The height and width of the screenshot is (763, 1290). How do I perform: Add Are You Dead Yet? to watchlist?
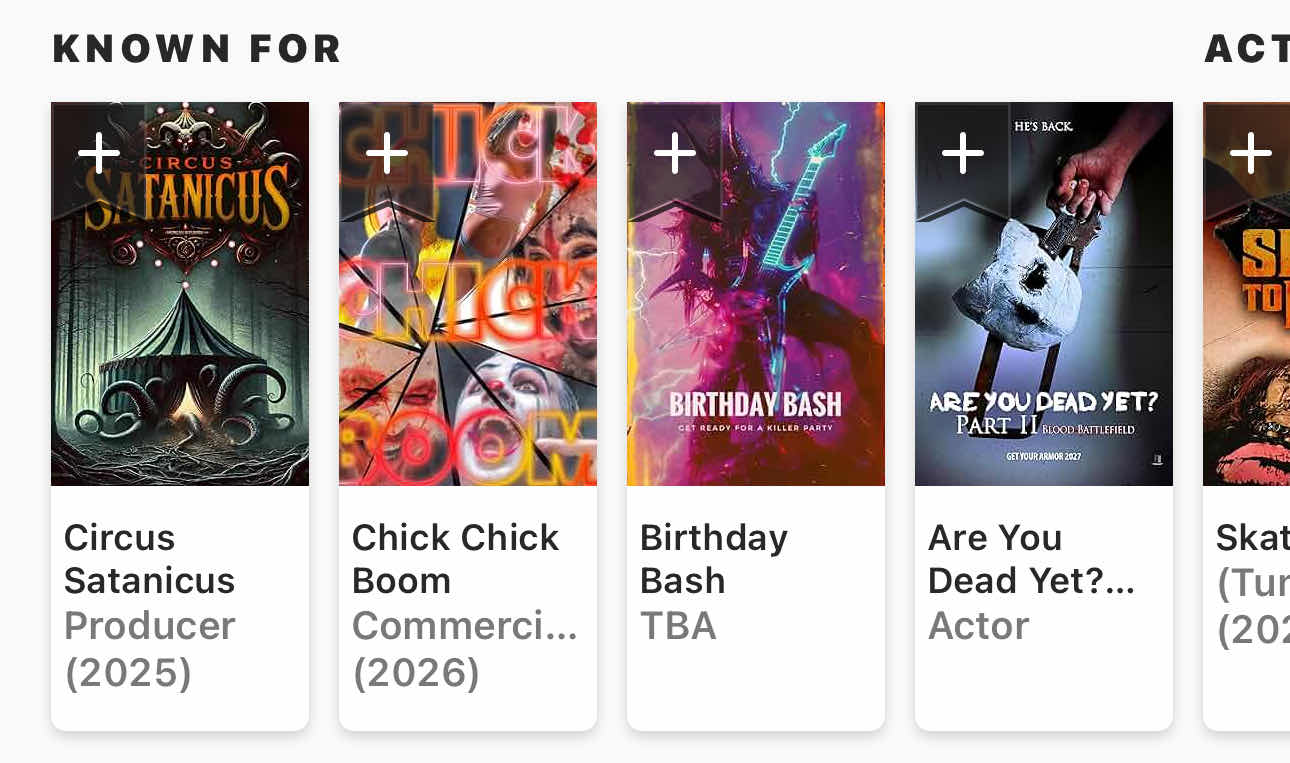pyautogui.click(x=963, y=154)
